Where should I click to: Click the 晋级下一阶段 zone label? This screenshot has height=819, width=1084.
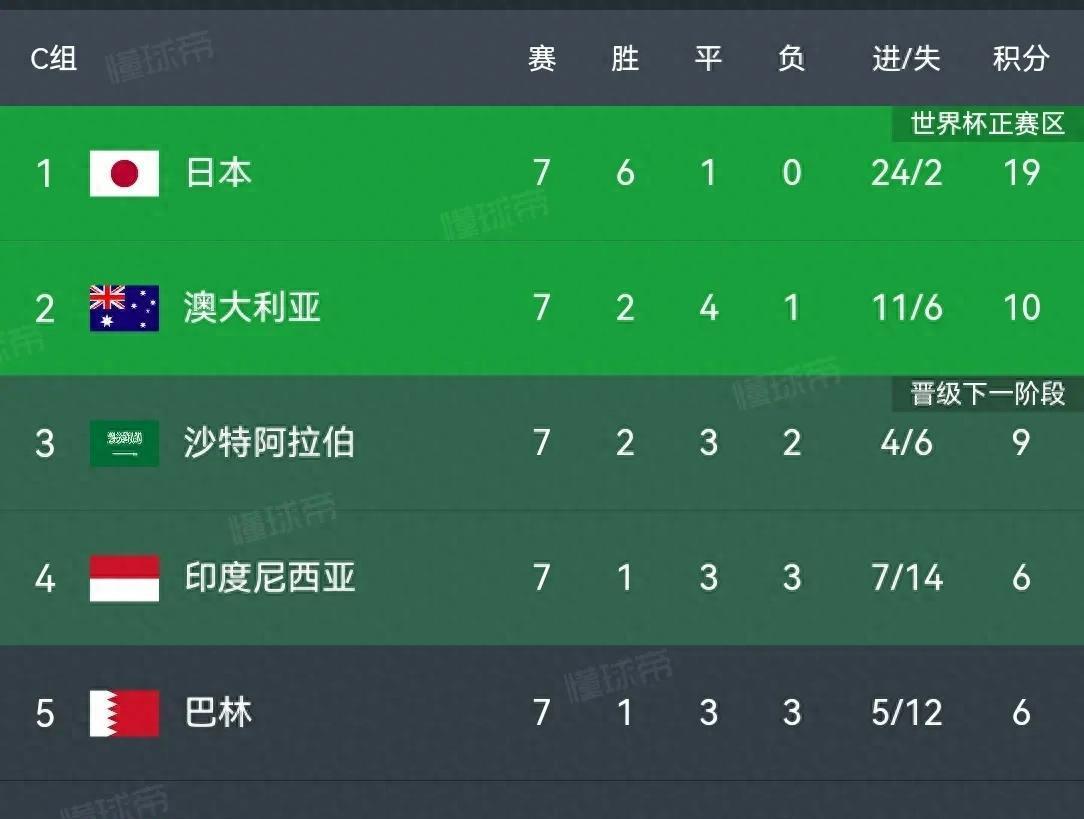point(987,394)
